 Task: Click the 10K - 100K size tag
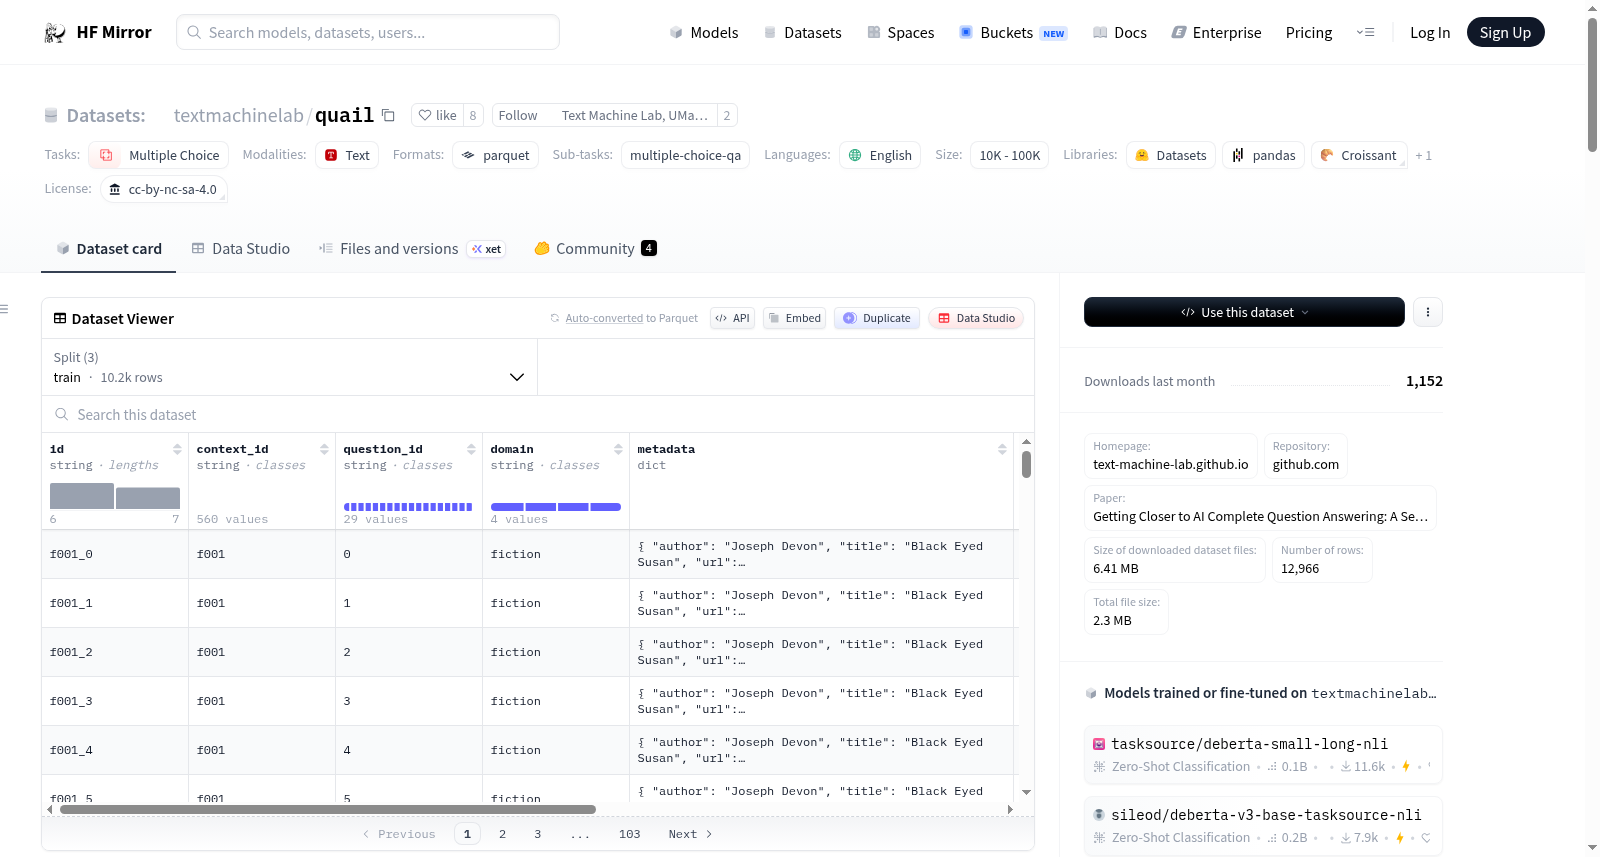click(1009, 155)
